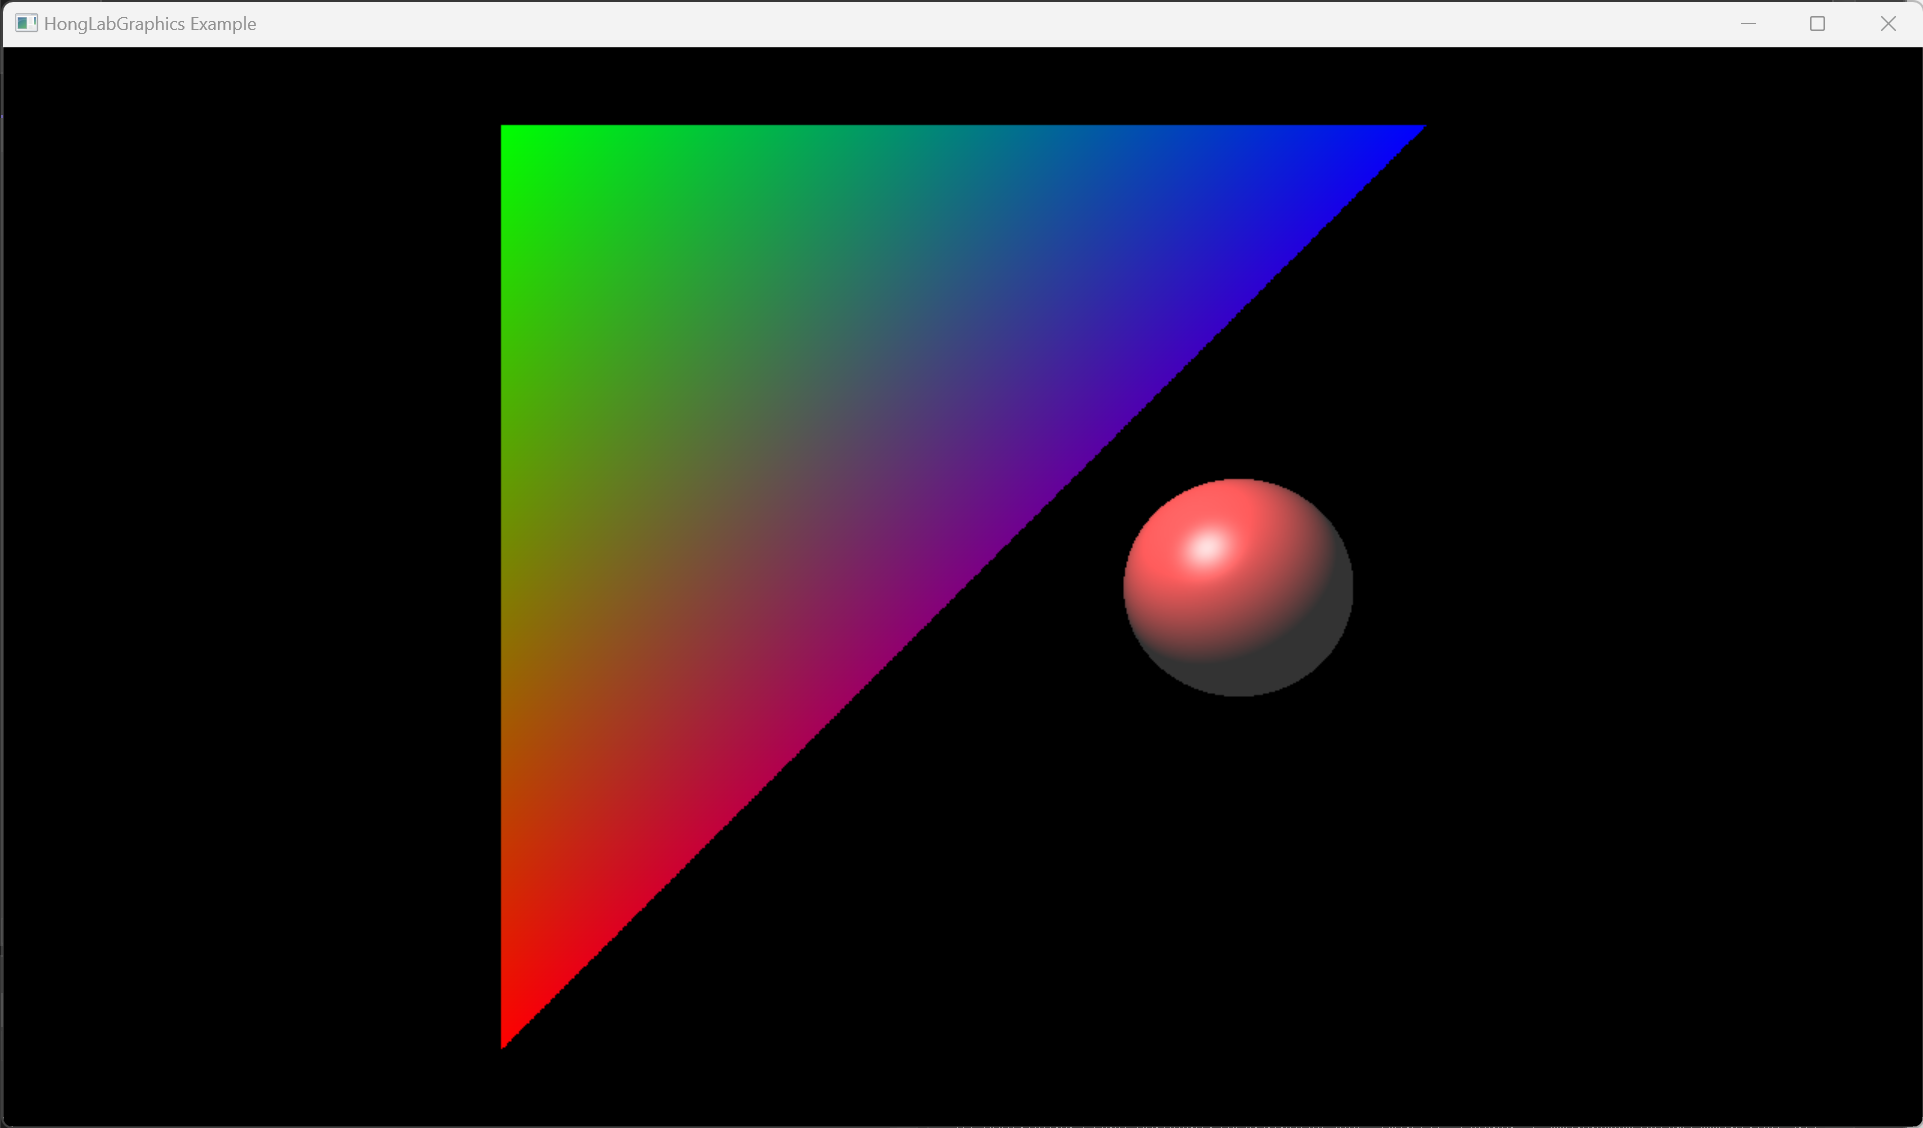Maximize the HongLabGraphics Example window
This screenshot has height=1128, width=1923.
point(1817,23)
